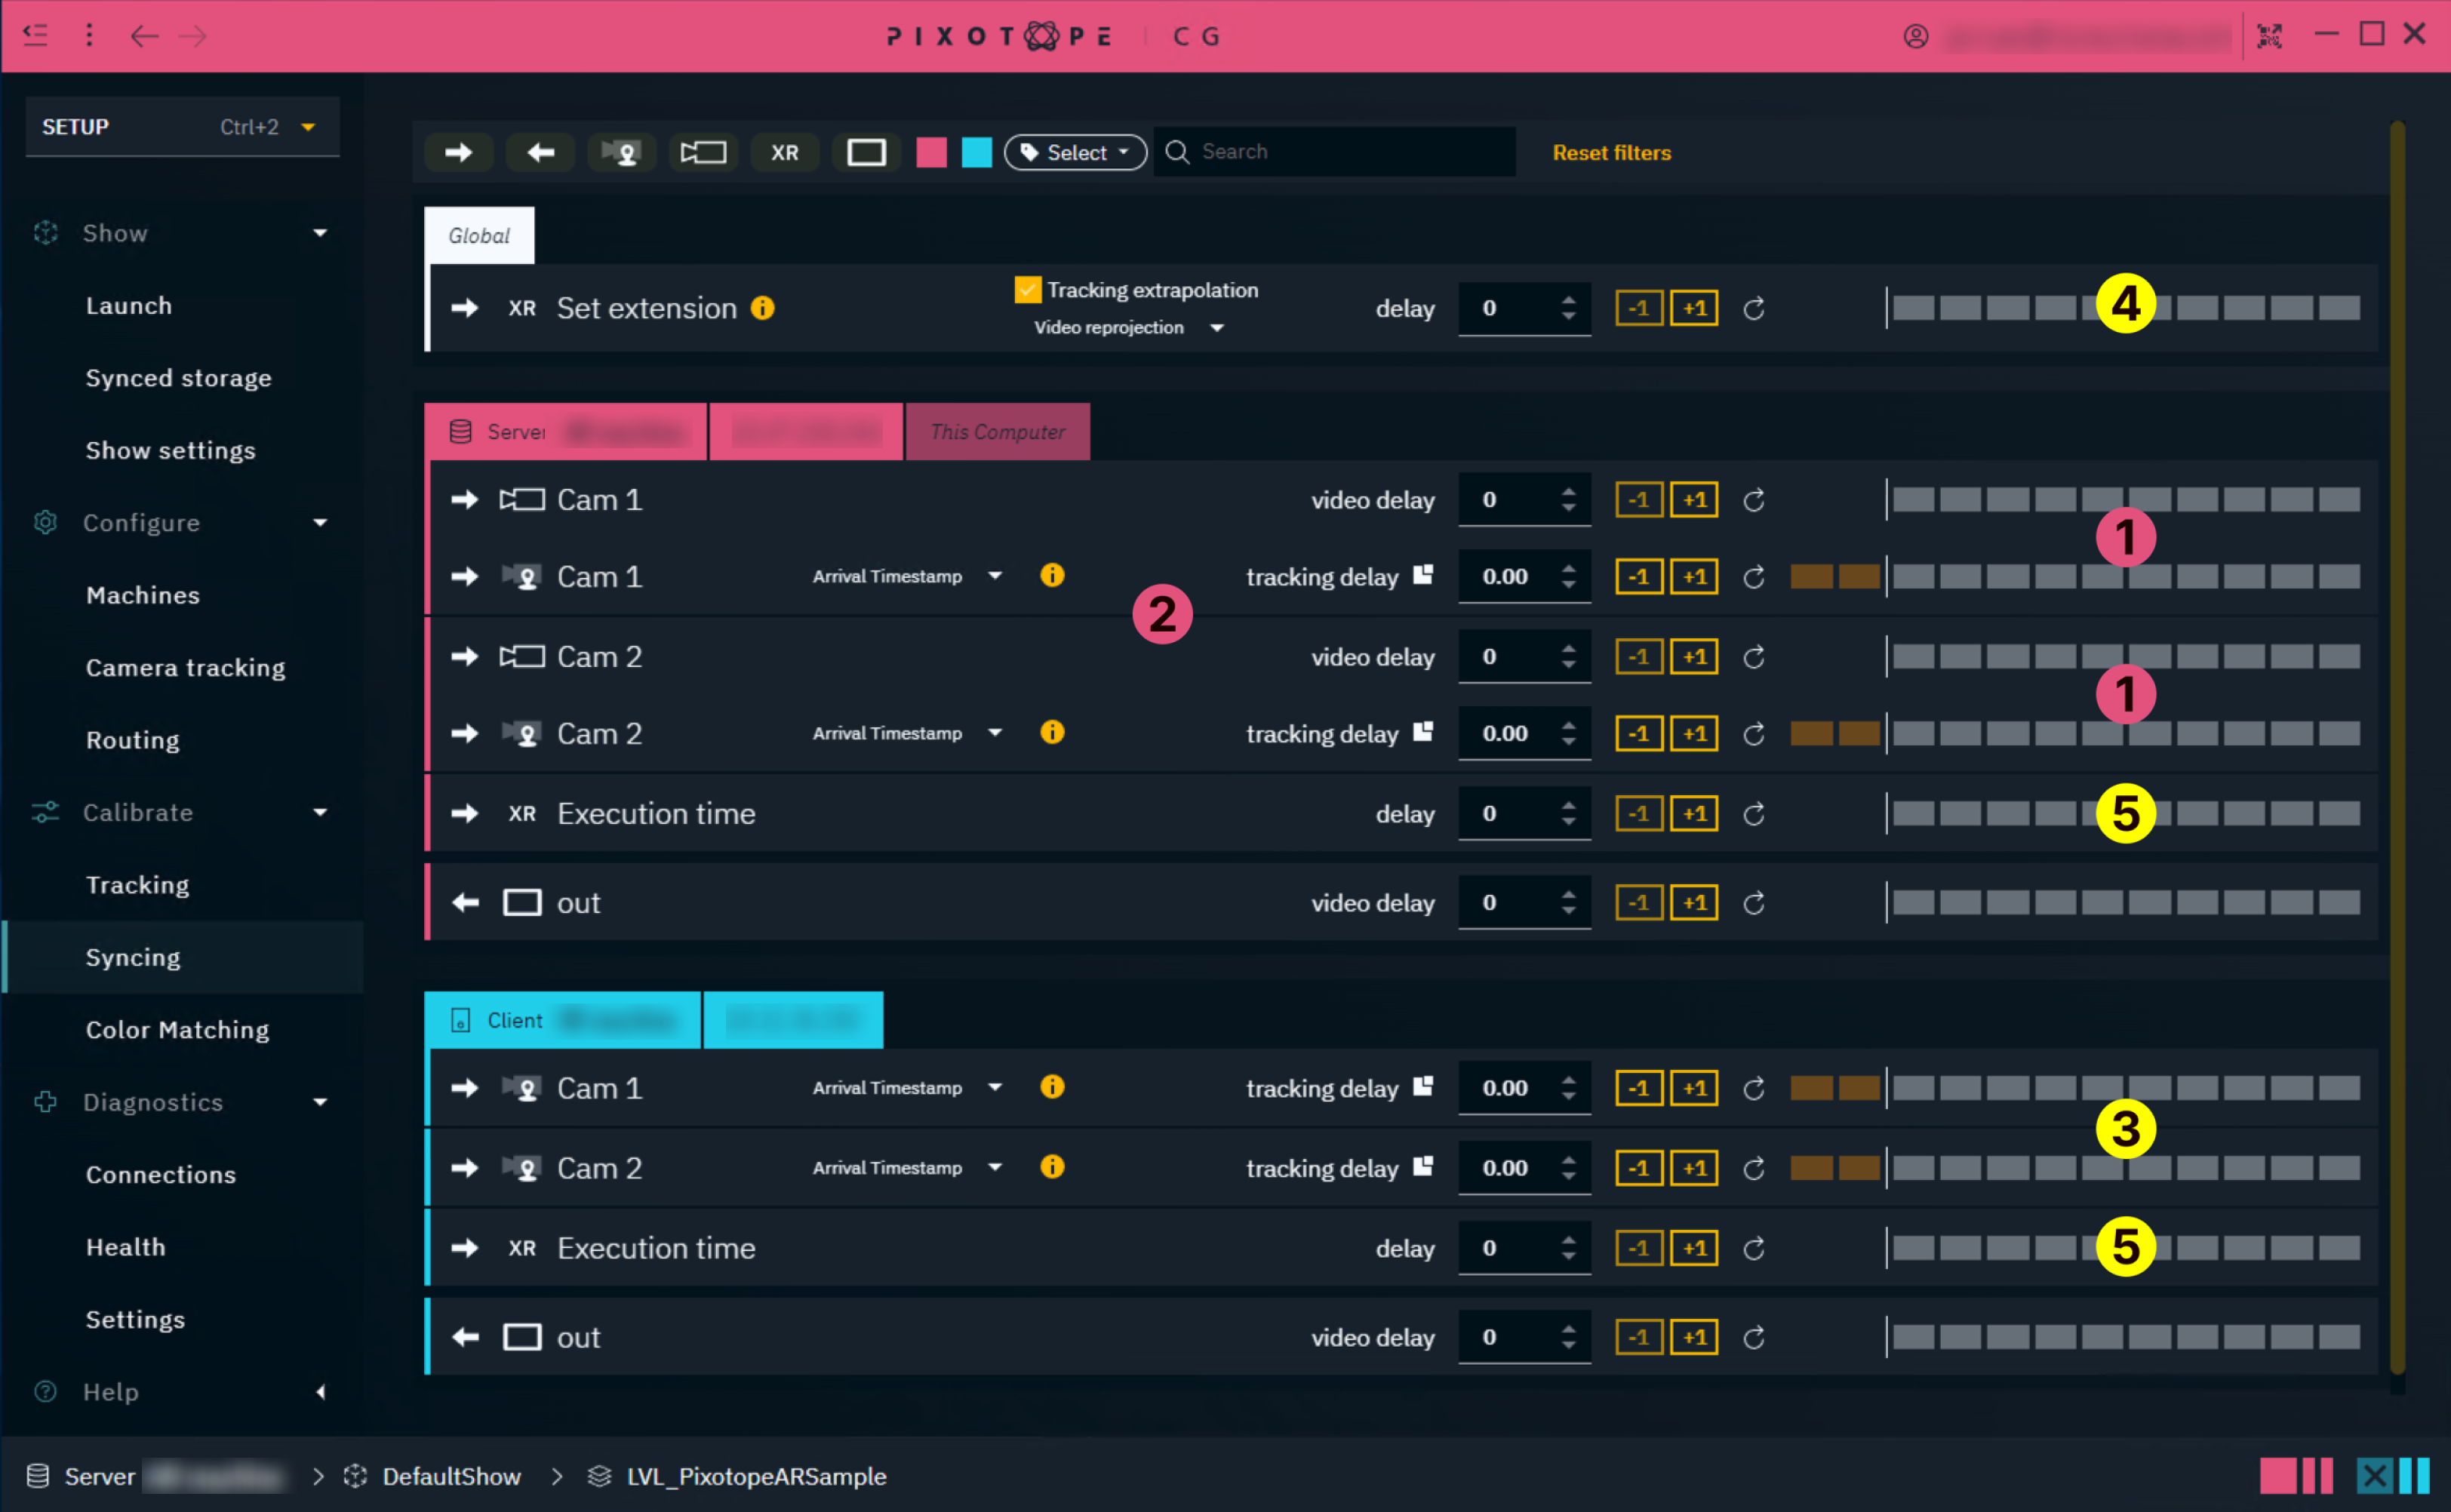Toggle the pink server color filter
2451x1512 pixels.
931,152
